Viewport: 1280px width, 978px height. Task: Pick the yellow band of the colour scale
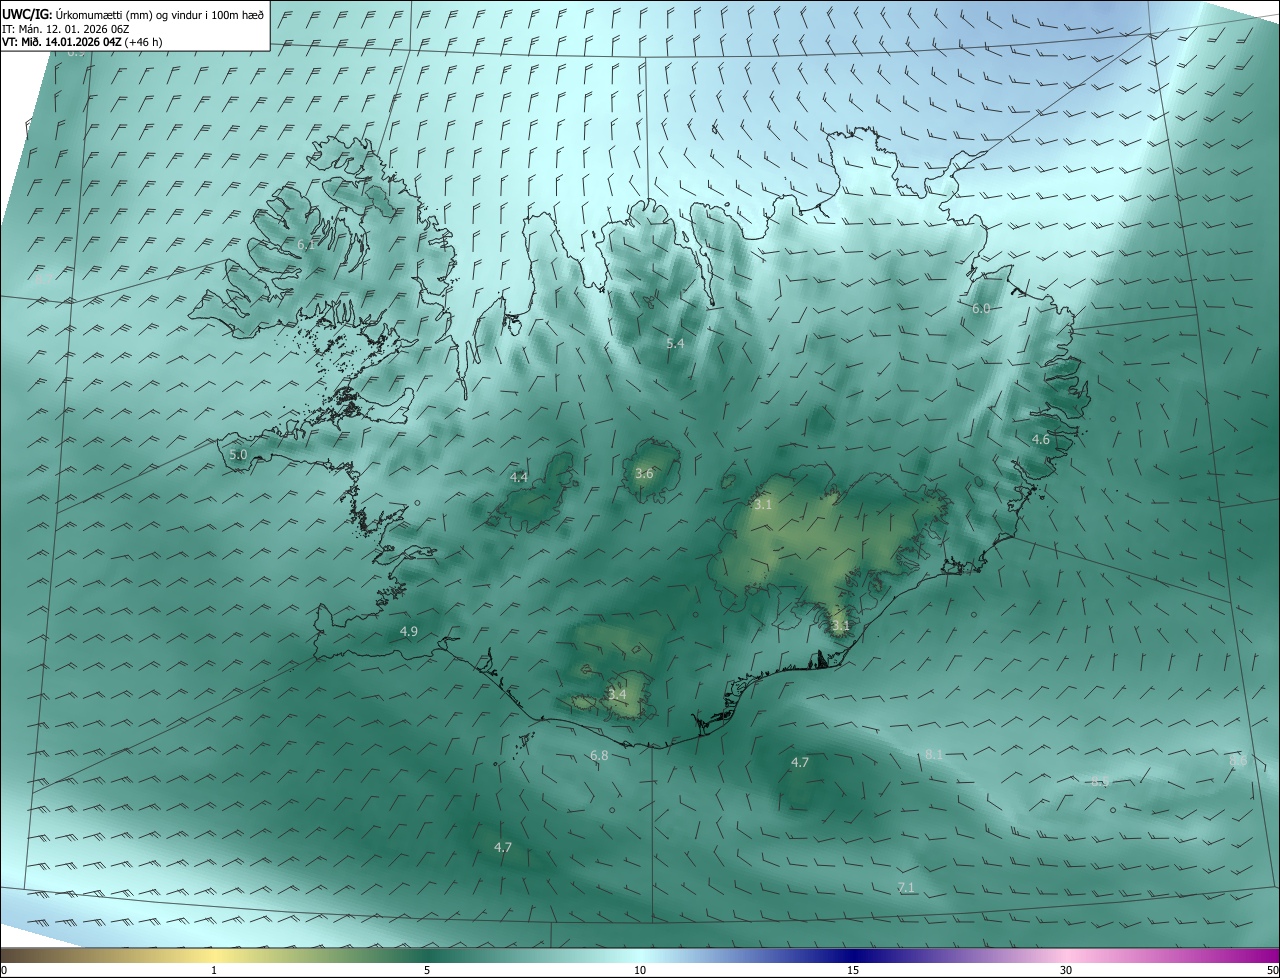click(214, 956)
